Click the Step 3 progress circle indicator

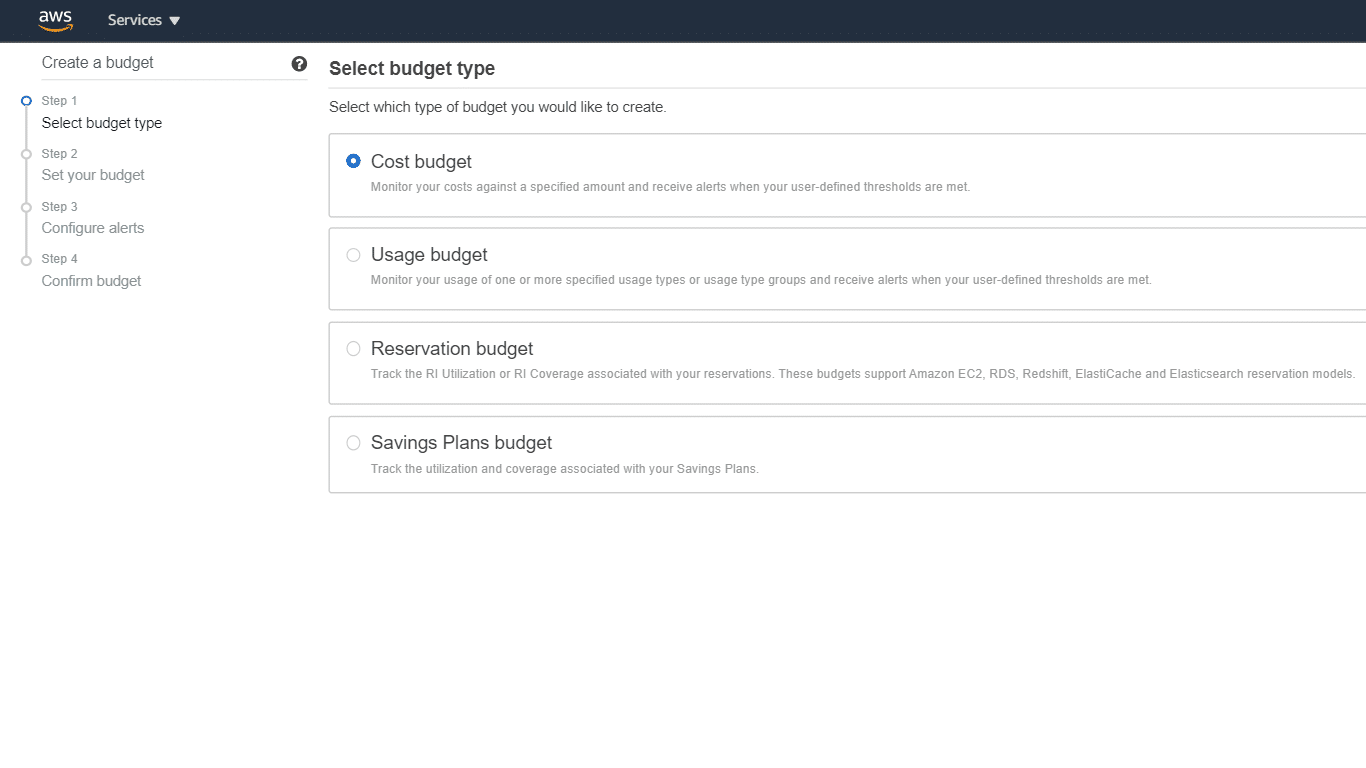(26, 206)
